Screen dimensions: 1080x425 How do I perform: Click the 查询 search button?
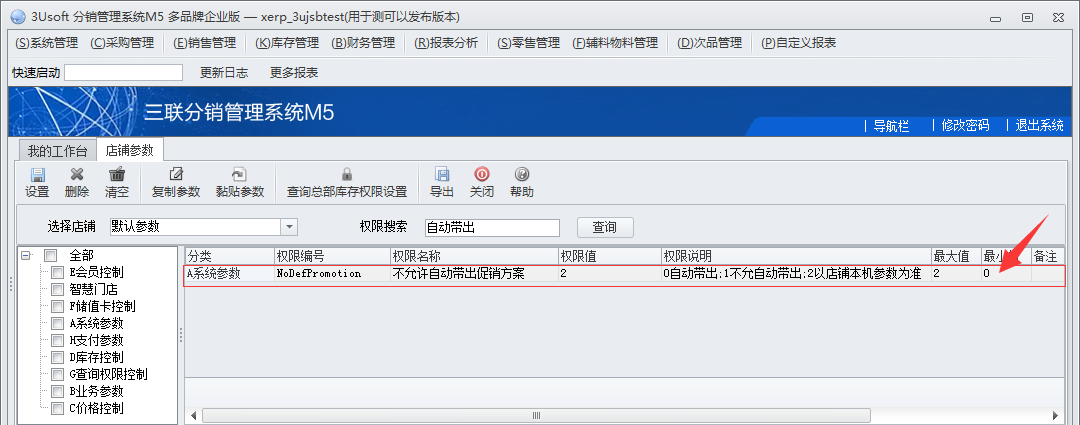click(x=605, y=227)
